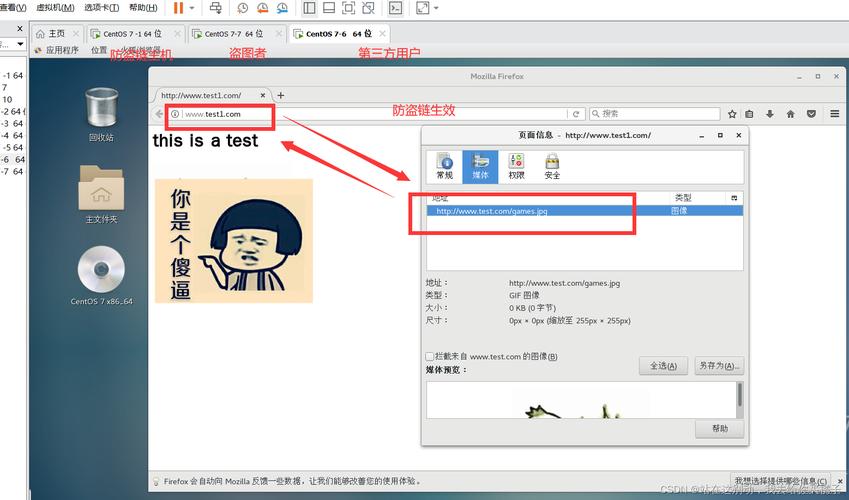Open the 选项卡(T) menu
This screenshot has height=500, width=849.
coord(101,8)
